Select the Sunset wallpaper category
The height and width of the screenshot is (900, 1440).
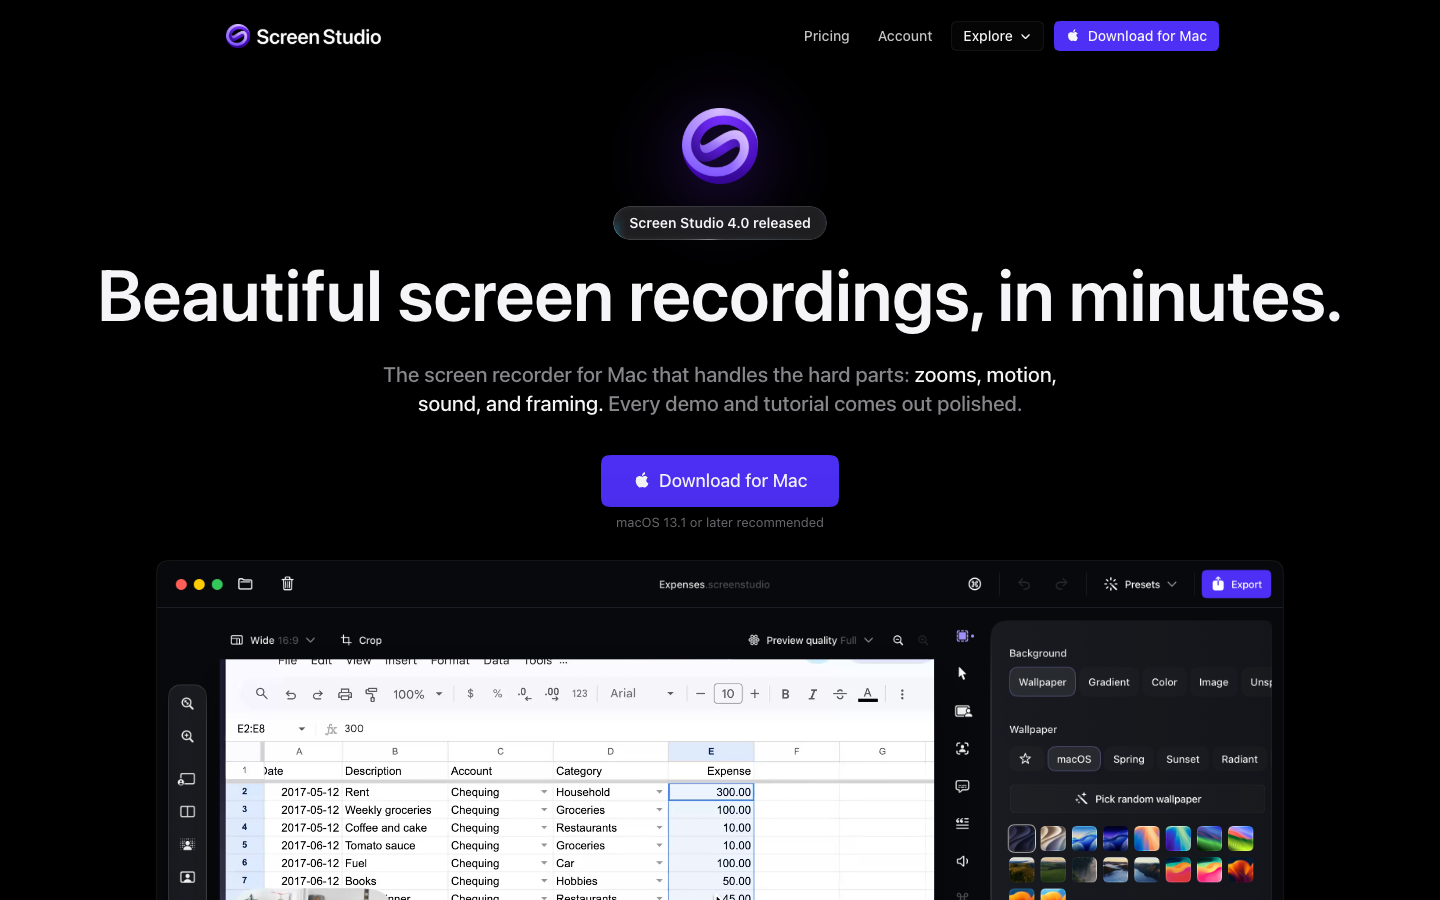pos(1183,759)
